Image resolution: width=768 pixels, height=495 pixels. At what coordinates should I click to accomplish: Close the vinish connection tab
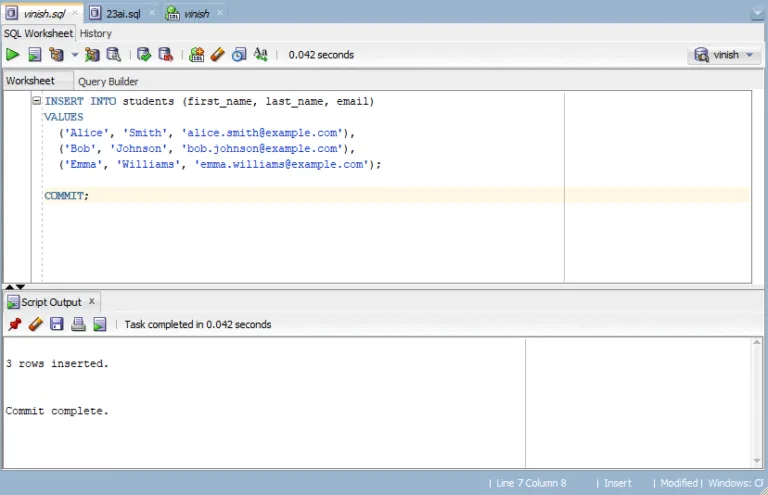pos(220,13)
